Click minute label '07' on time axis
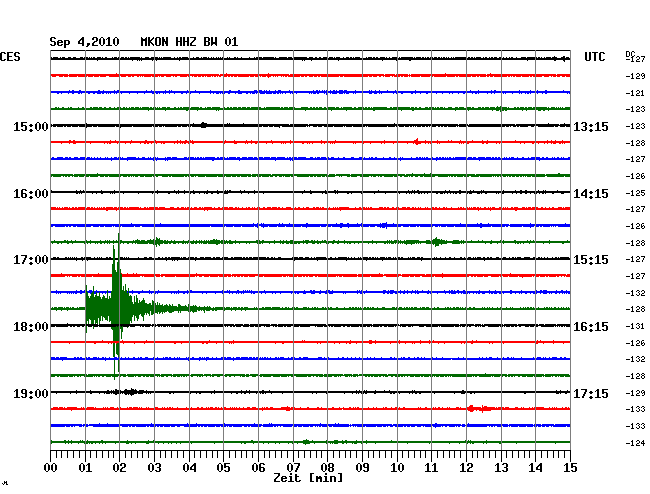Viewport: 650px width, 494px height. (x=293, y=467)
